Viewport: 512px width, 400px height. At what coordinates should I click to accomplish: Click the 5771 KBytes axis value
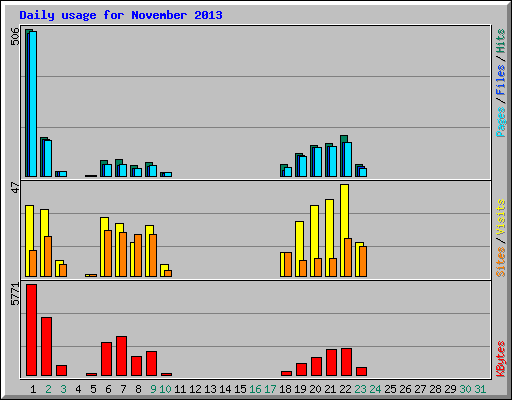point(15,294)
